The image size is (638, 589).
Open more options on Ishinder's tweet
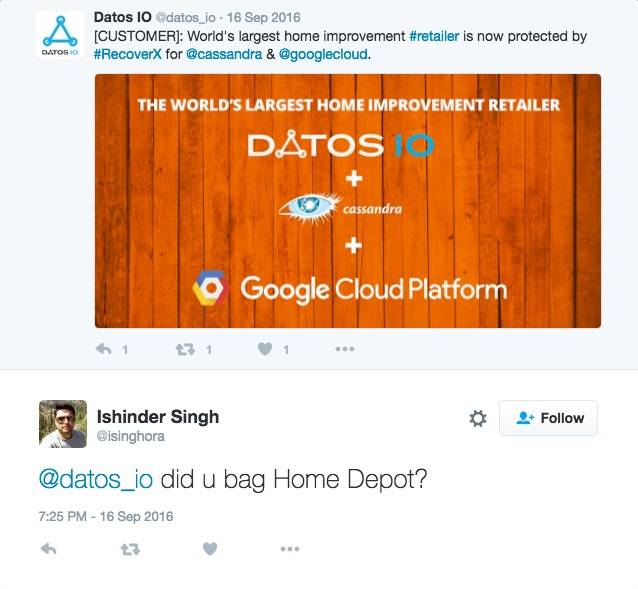[289, 548]
